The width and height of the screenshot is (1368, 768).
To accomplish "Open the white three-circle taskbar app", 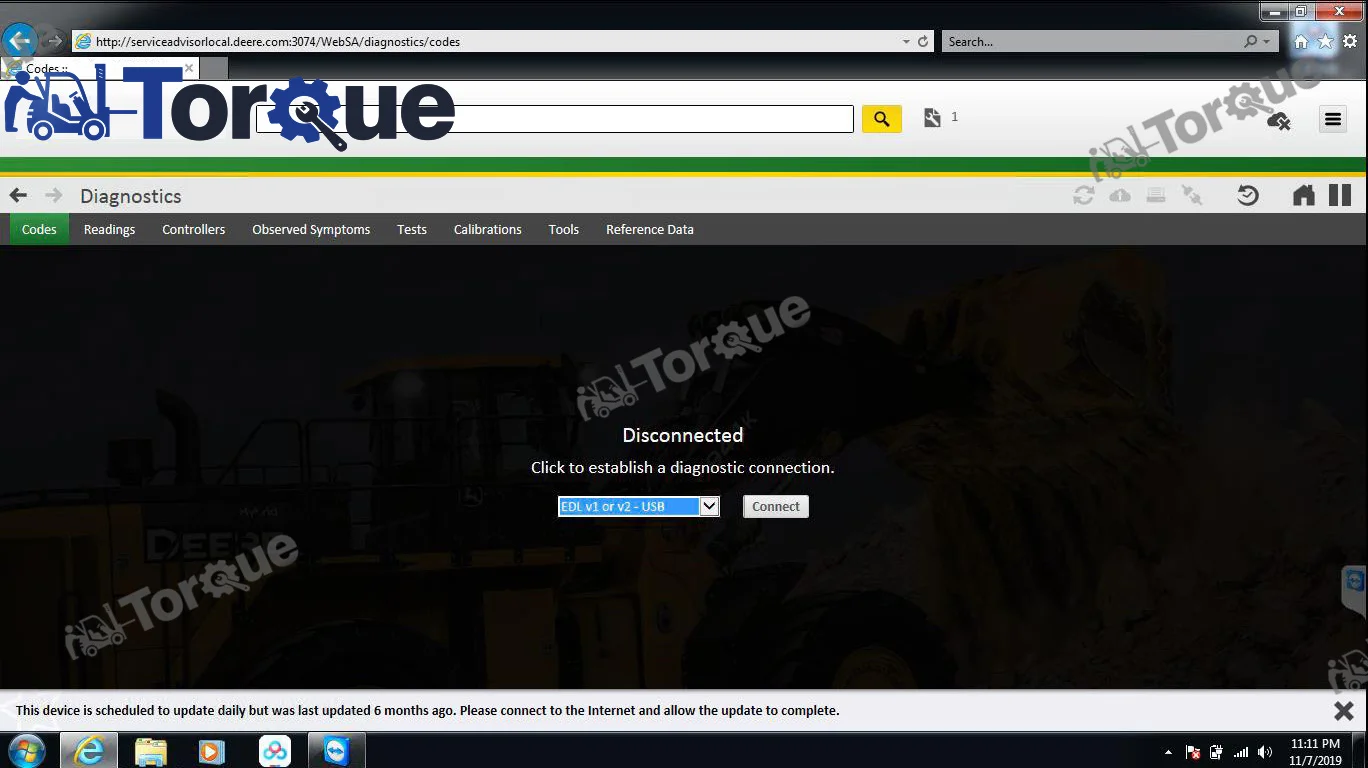I will 274,750.
